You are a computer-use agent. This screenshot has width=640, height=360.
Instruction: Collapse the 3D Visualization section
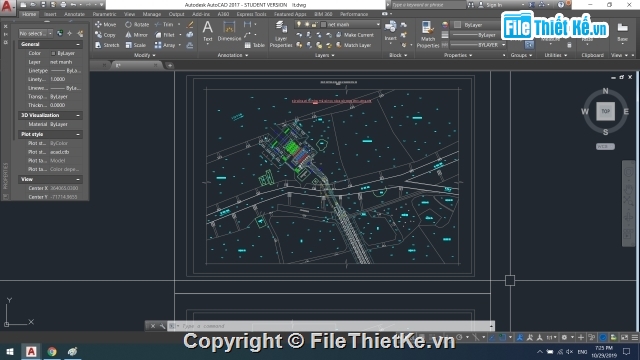(78, 116)
